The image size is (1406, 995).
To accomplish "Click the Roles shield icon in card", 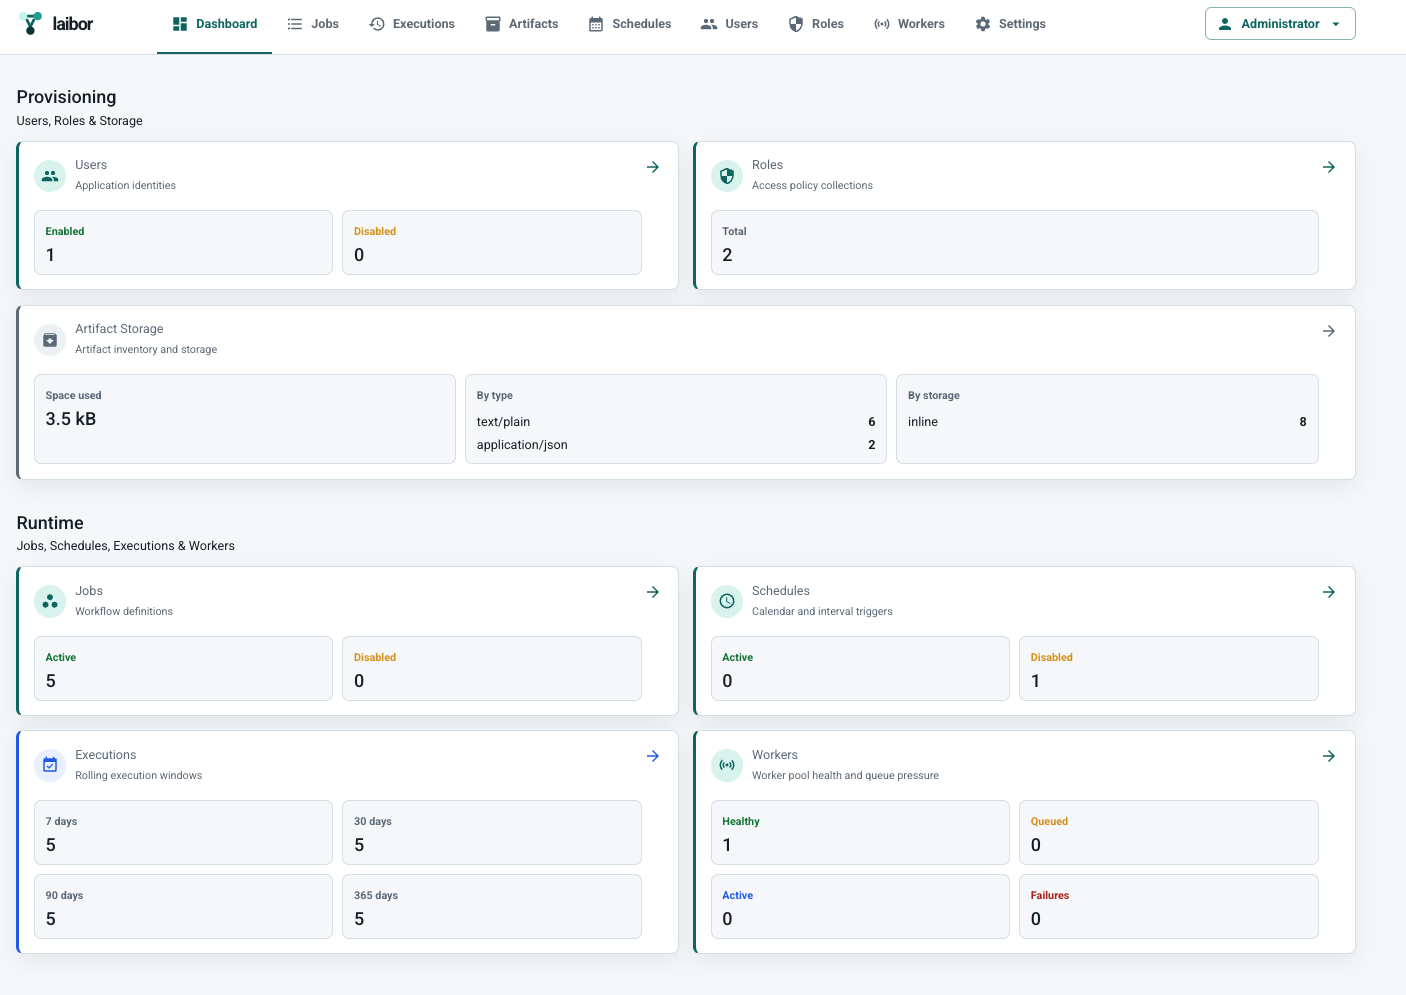I will click(x=727, y=175).
